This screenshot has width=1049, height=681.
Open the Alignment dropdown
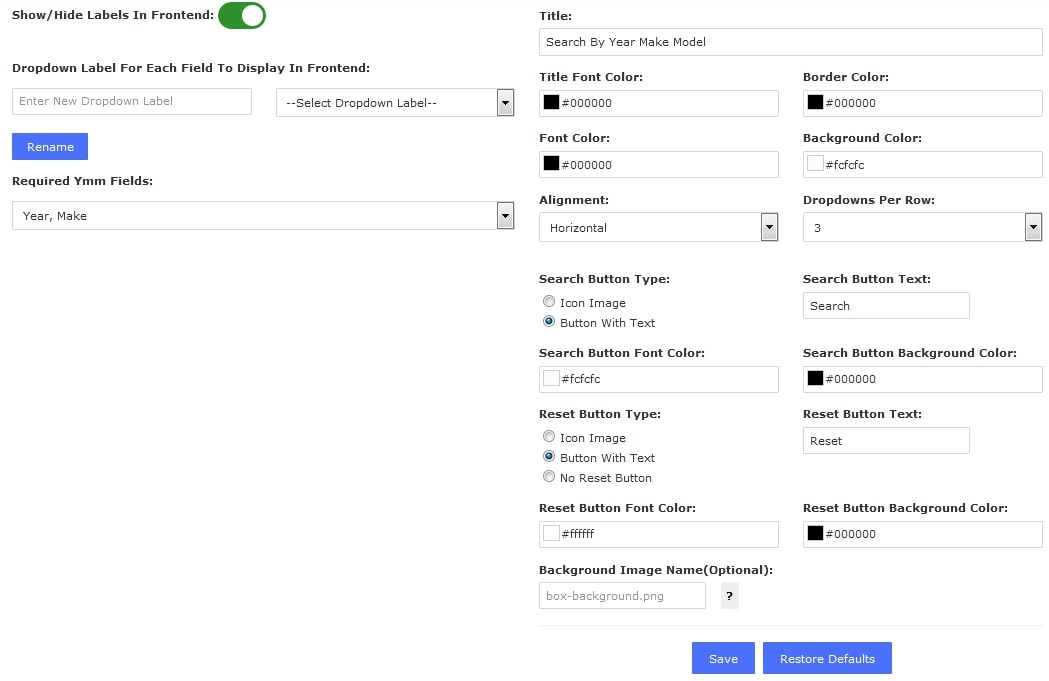(658, 228)
